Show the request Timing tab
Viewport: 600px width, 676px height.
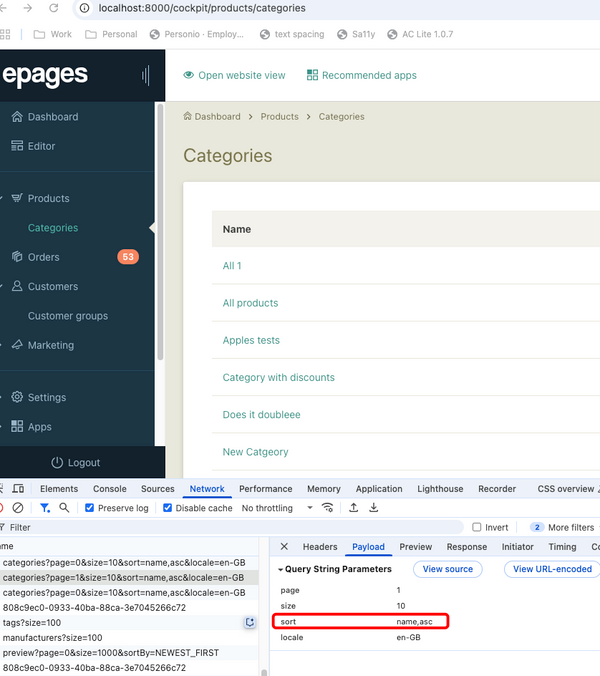tap(562, 547)
